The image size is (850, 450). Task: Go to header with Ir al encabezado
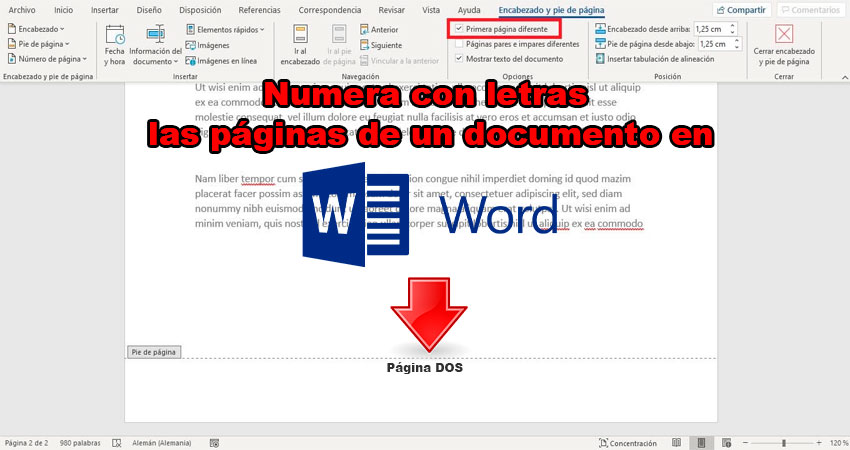pyautogui.click(x=300, y=45)
